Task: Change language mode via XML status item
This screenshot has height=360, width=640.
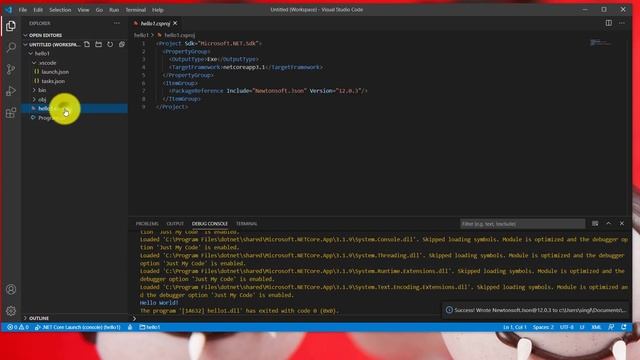Action: click(596, 327)
